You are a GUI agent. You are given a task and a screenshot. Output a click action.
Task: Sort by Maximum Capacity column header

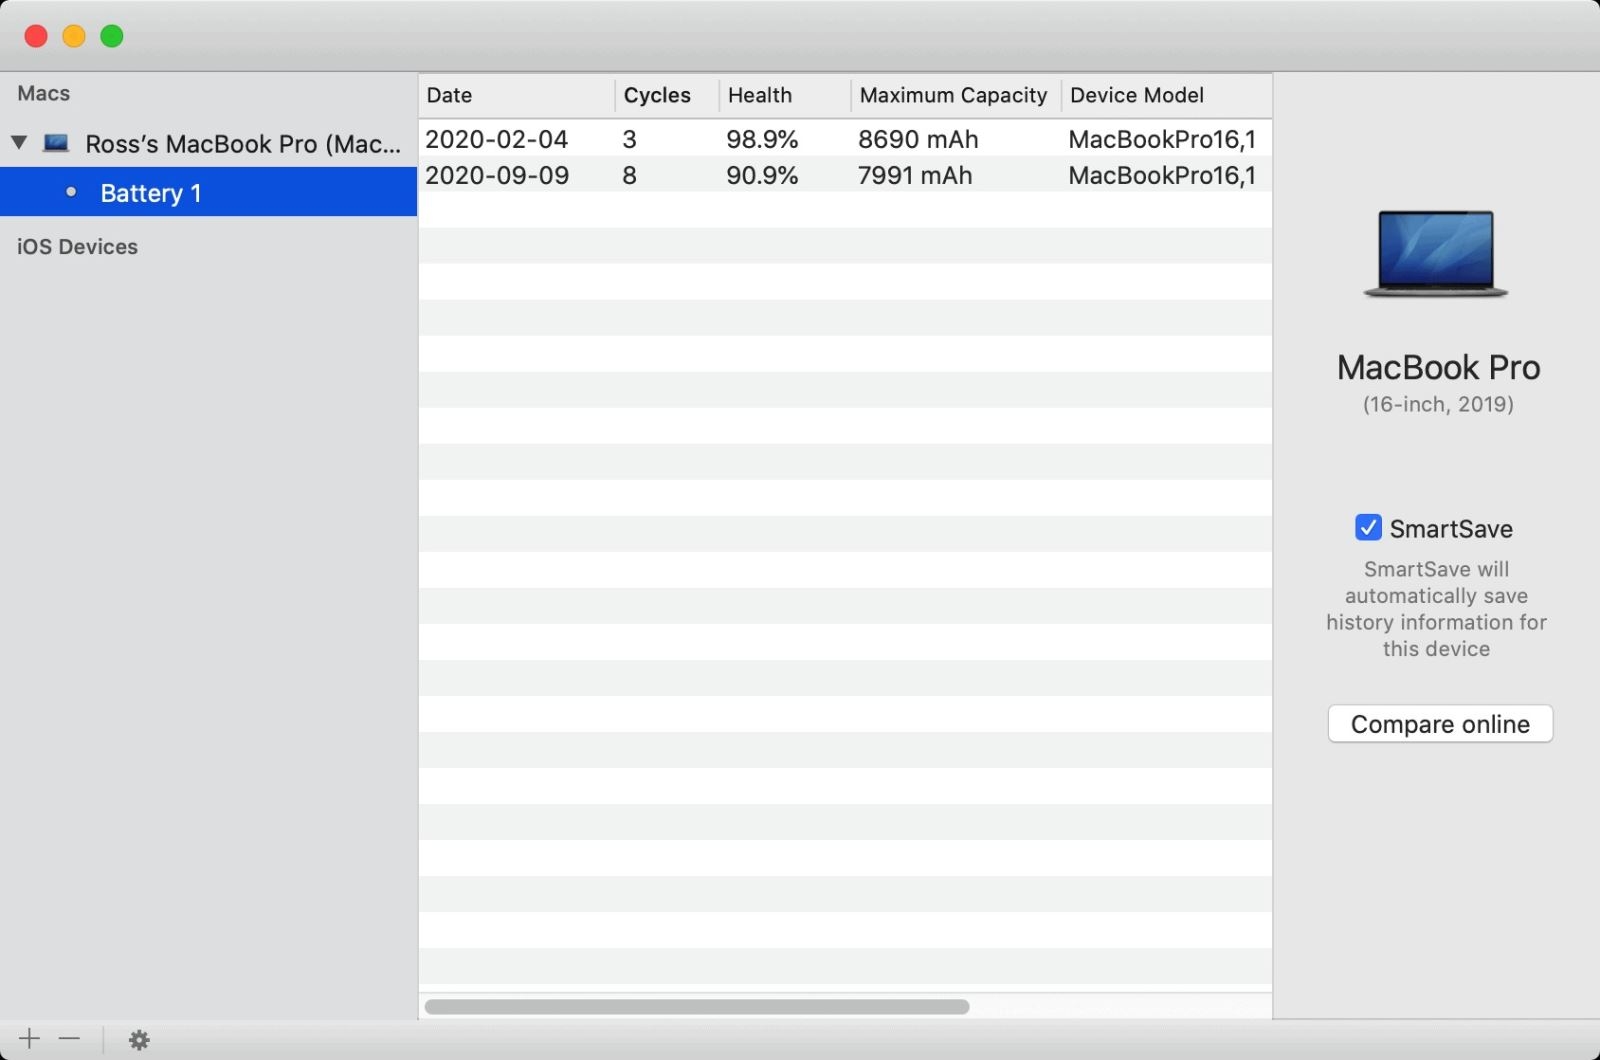tap(956, 95)
